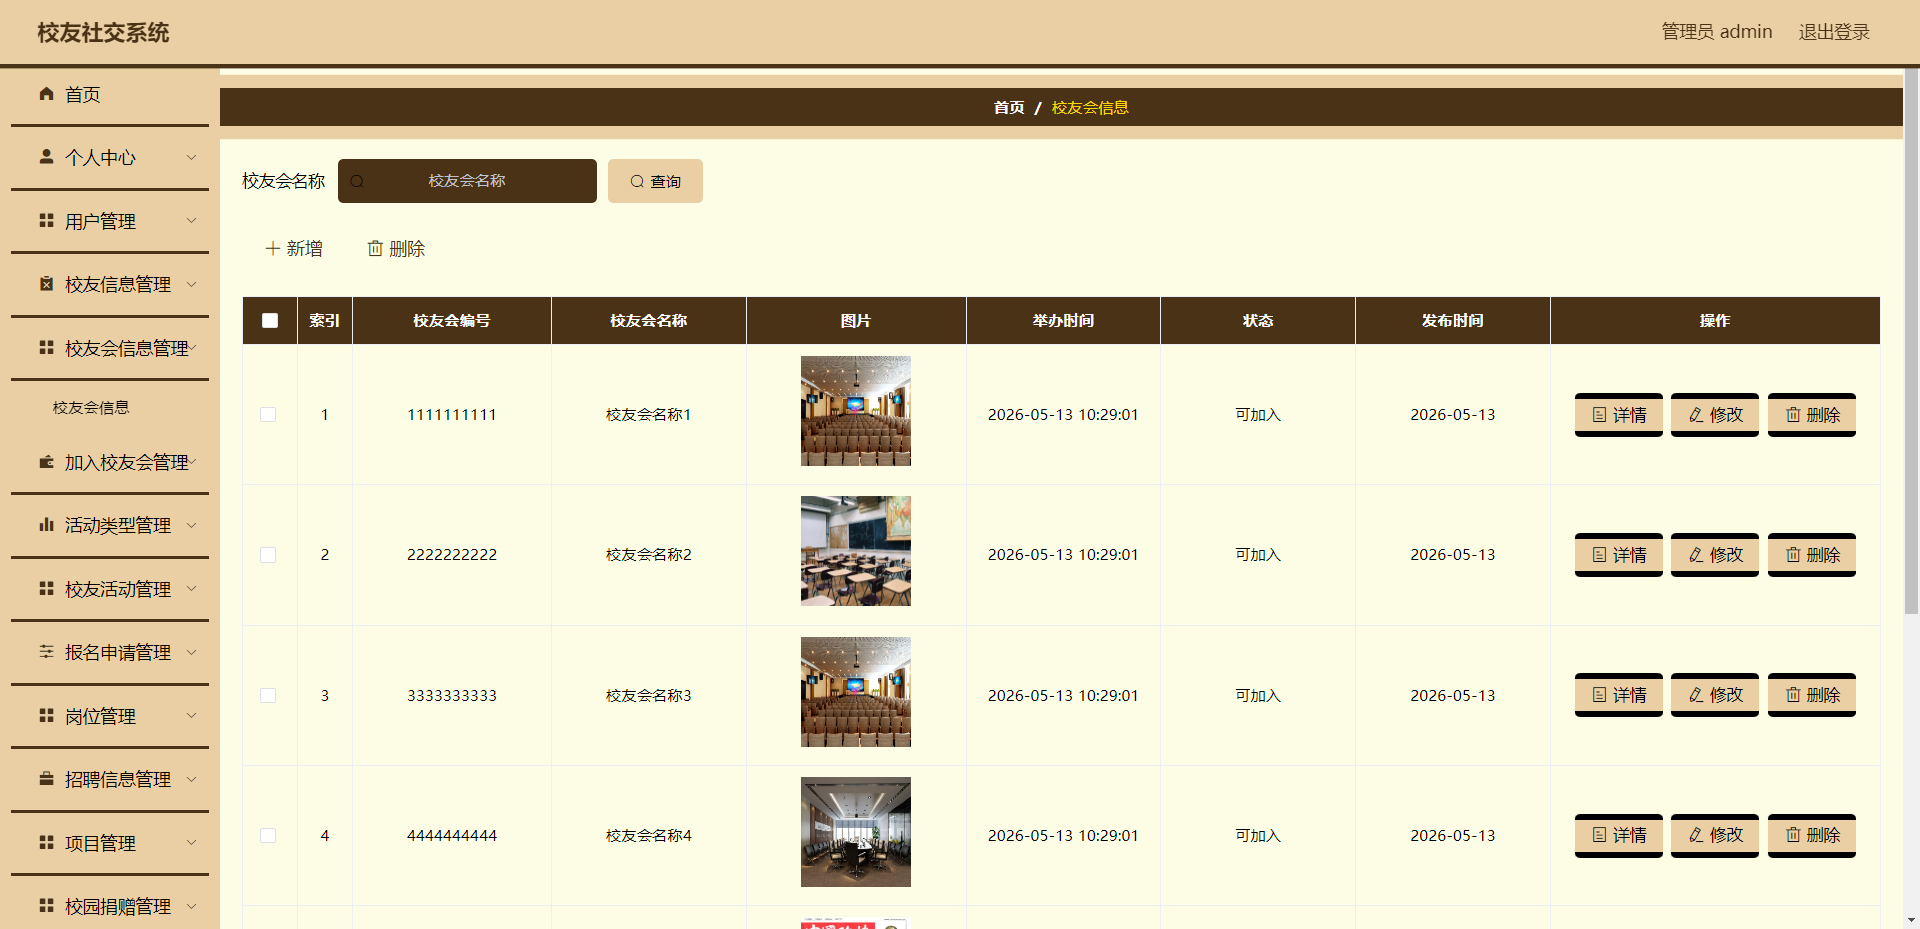Expand the 用户管理 chevron

[x=192, y=221]
